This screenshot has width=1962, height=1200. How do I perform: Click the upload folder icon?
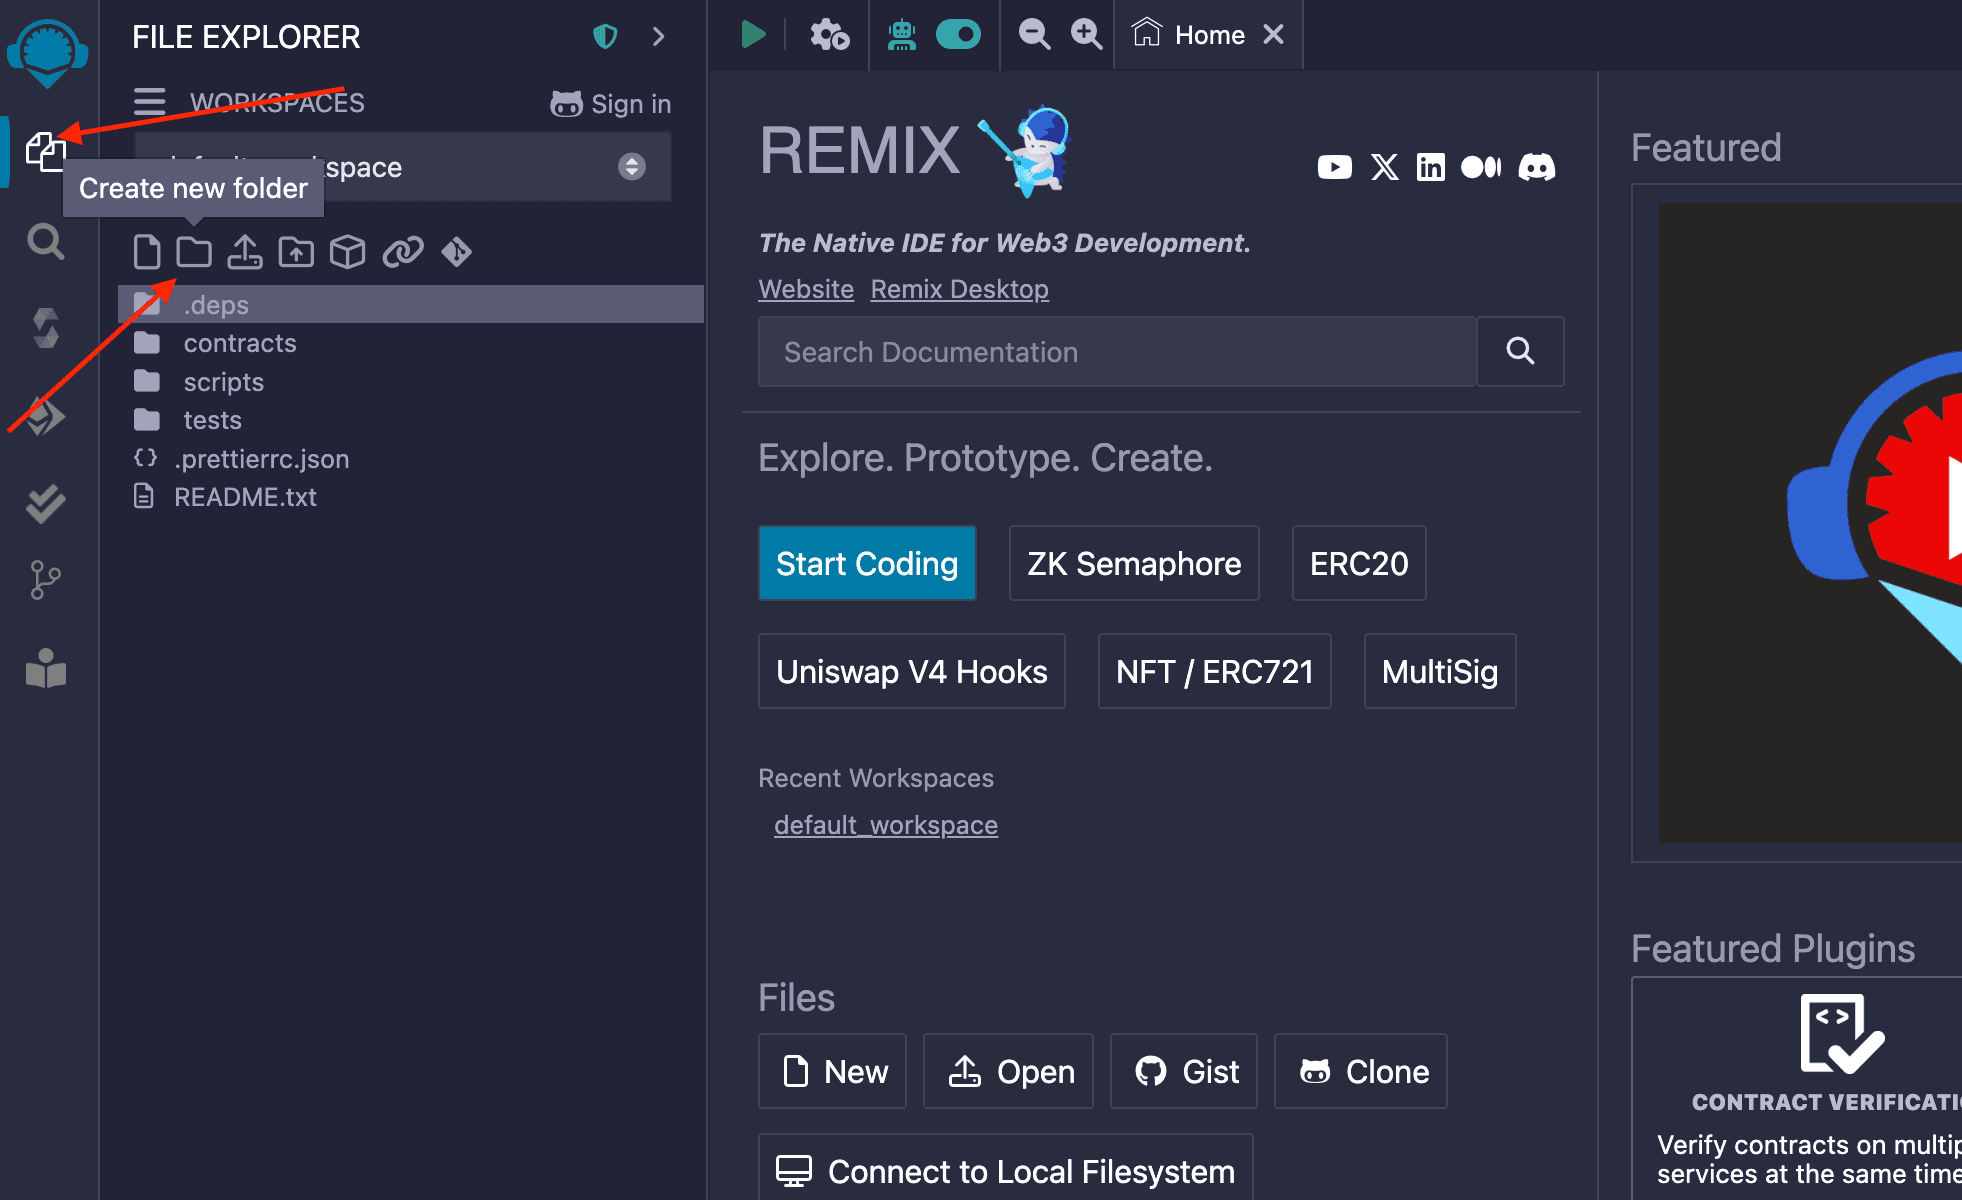click(x=296, y=252)
